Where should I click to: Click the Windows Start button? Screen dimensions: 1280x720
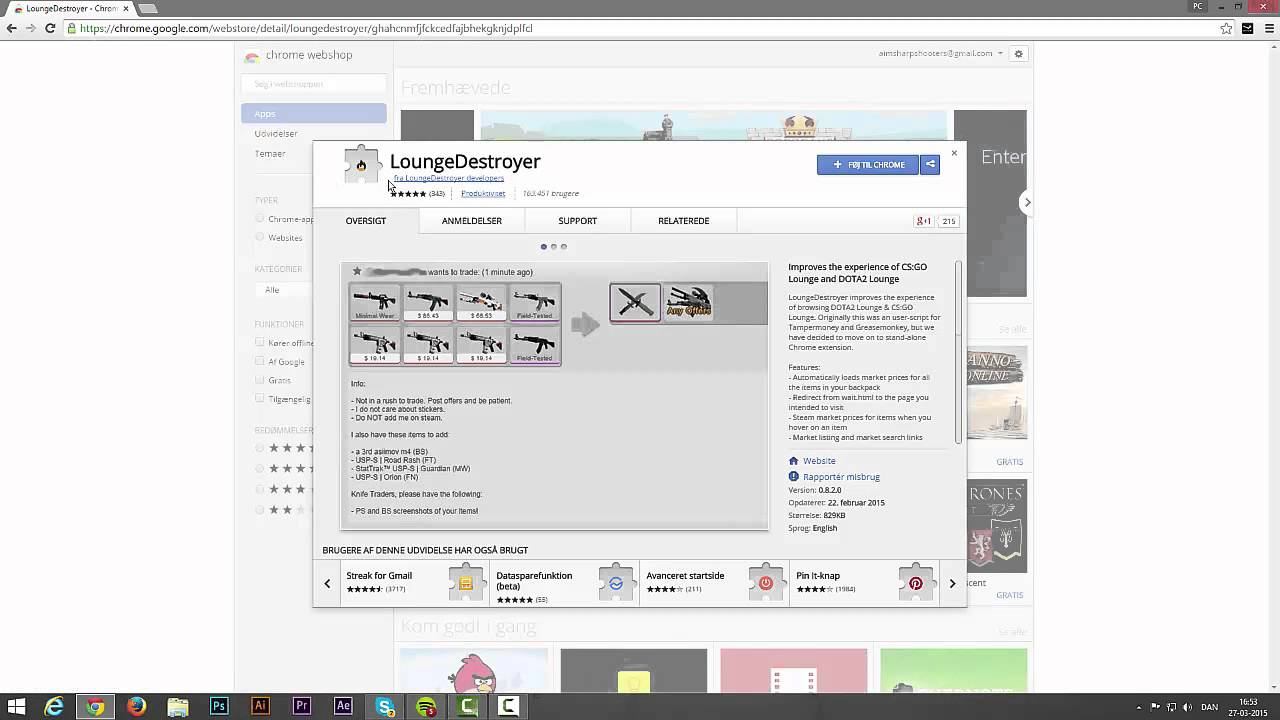point(16,707)
